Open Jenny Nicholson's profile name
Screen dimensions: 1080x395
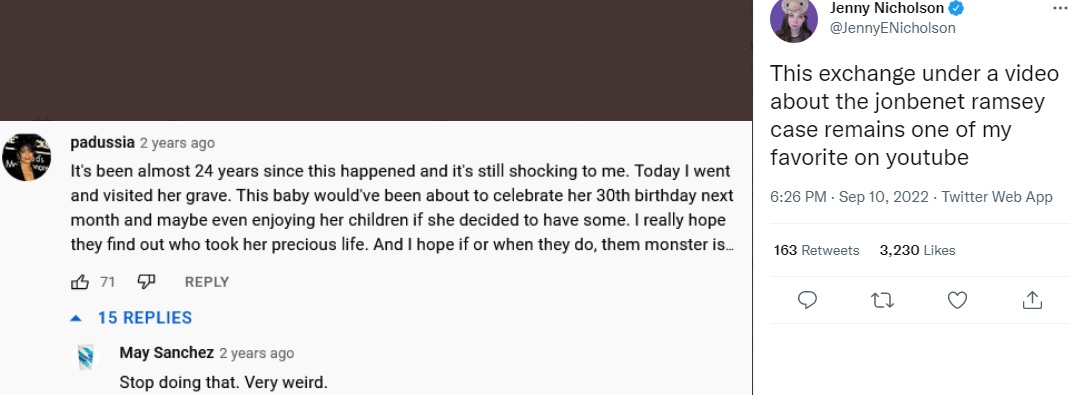click(886, 8)
